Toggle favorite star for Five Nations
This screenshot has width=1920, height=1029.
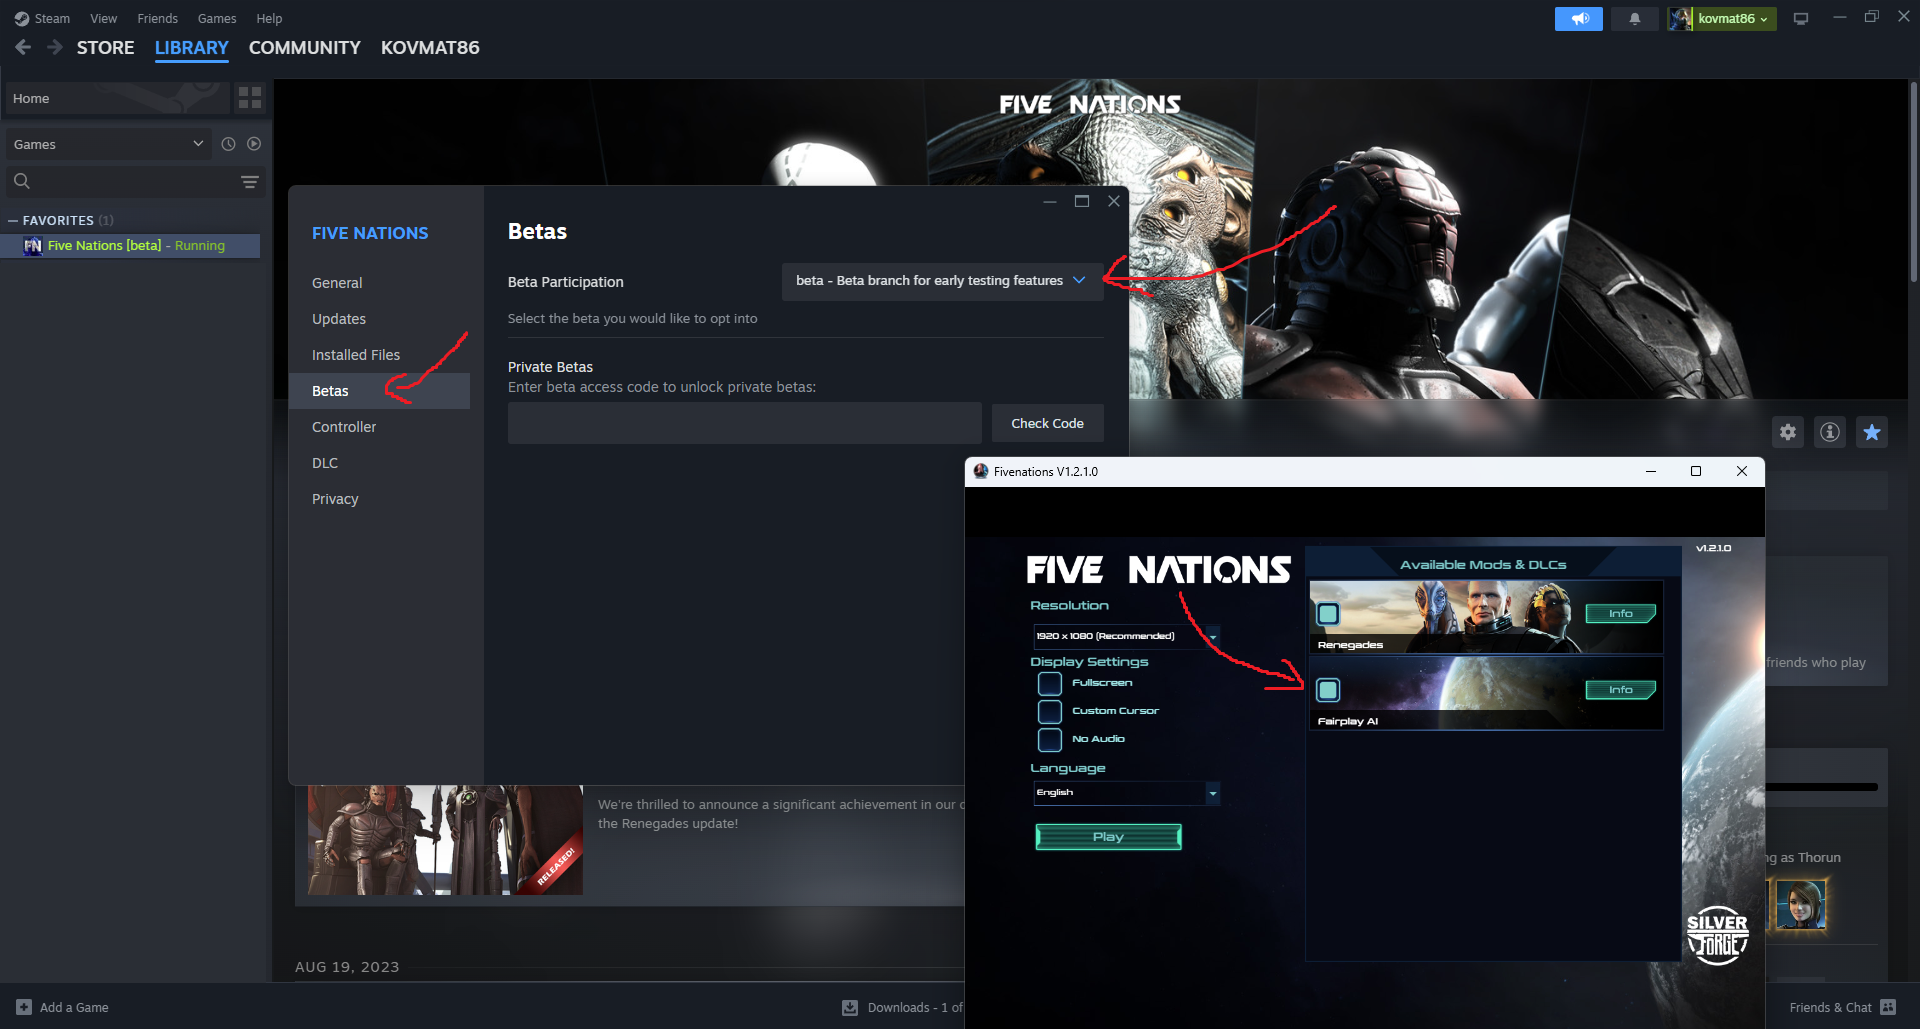pyautogui.click(x=1872, y=432)
